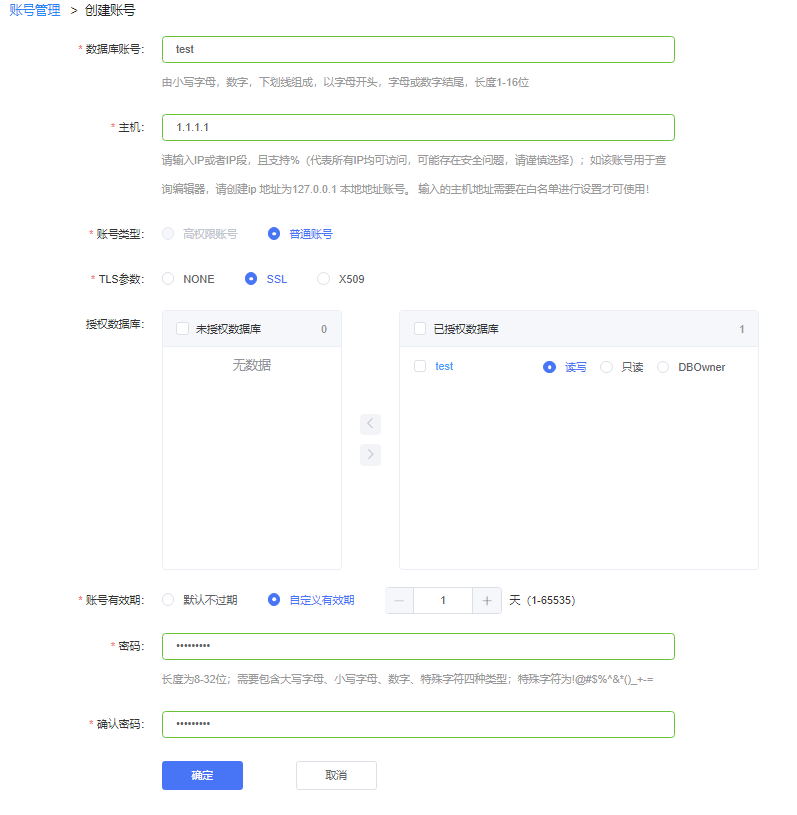
Task: Increase validity days with plus button
Action: [487, 601]
